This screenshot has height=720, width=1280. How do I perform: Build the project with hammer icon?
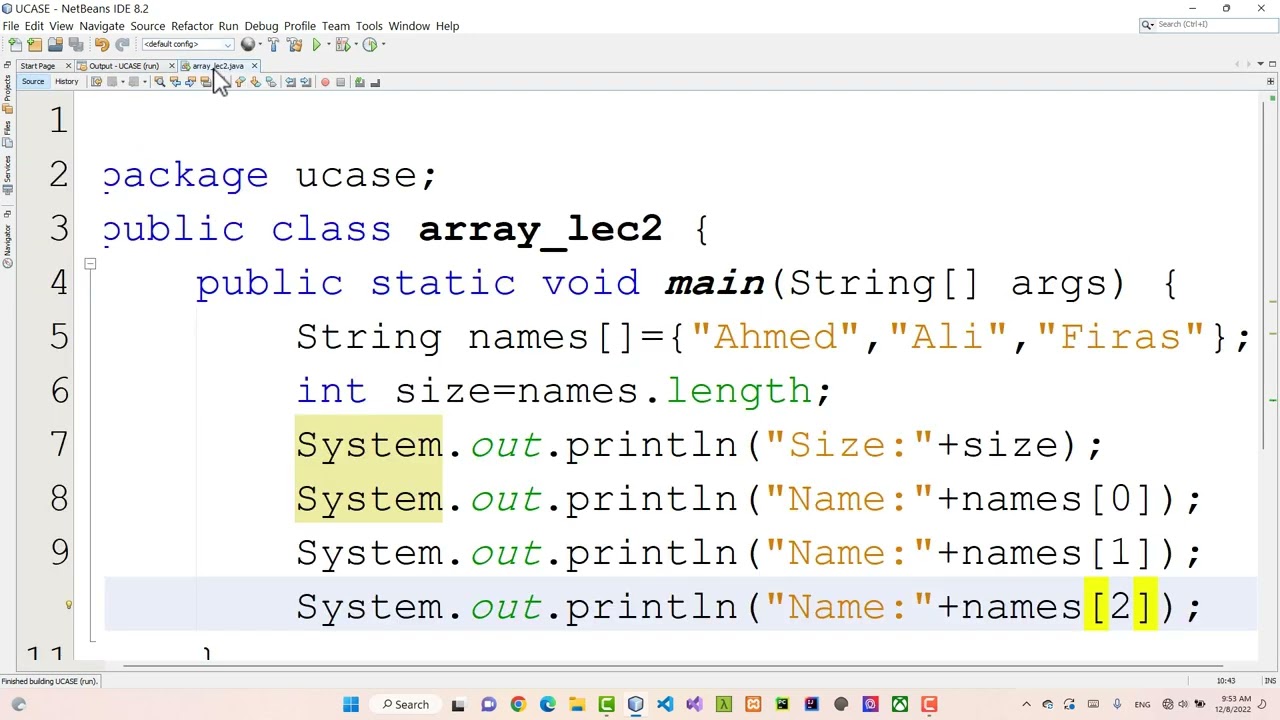click(x=273, y=44)
